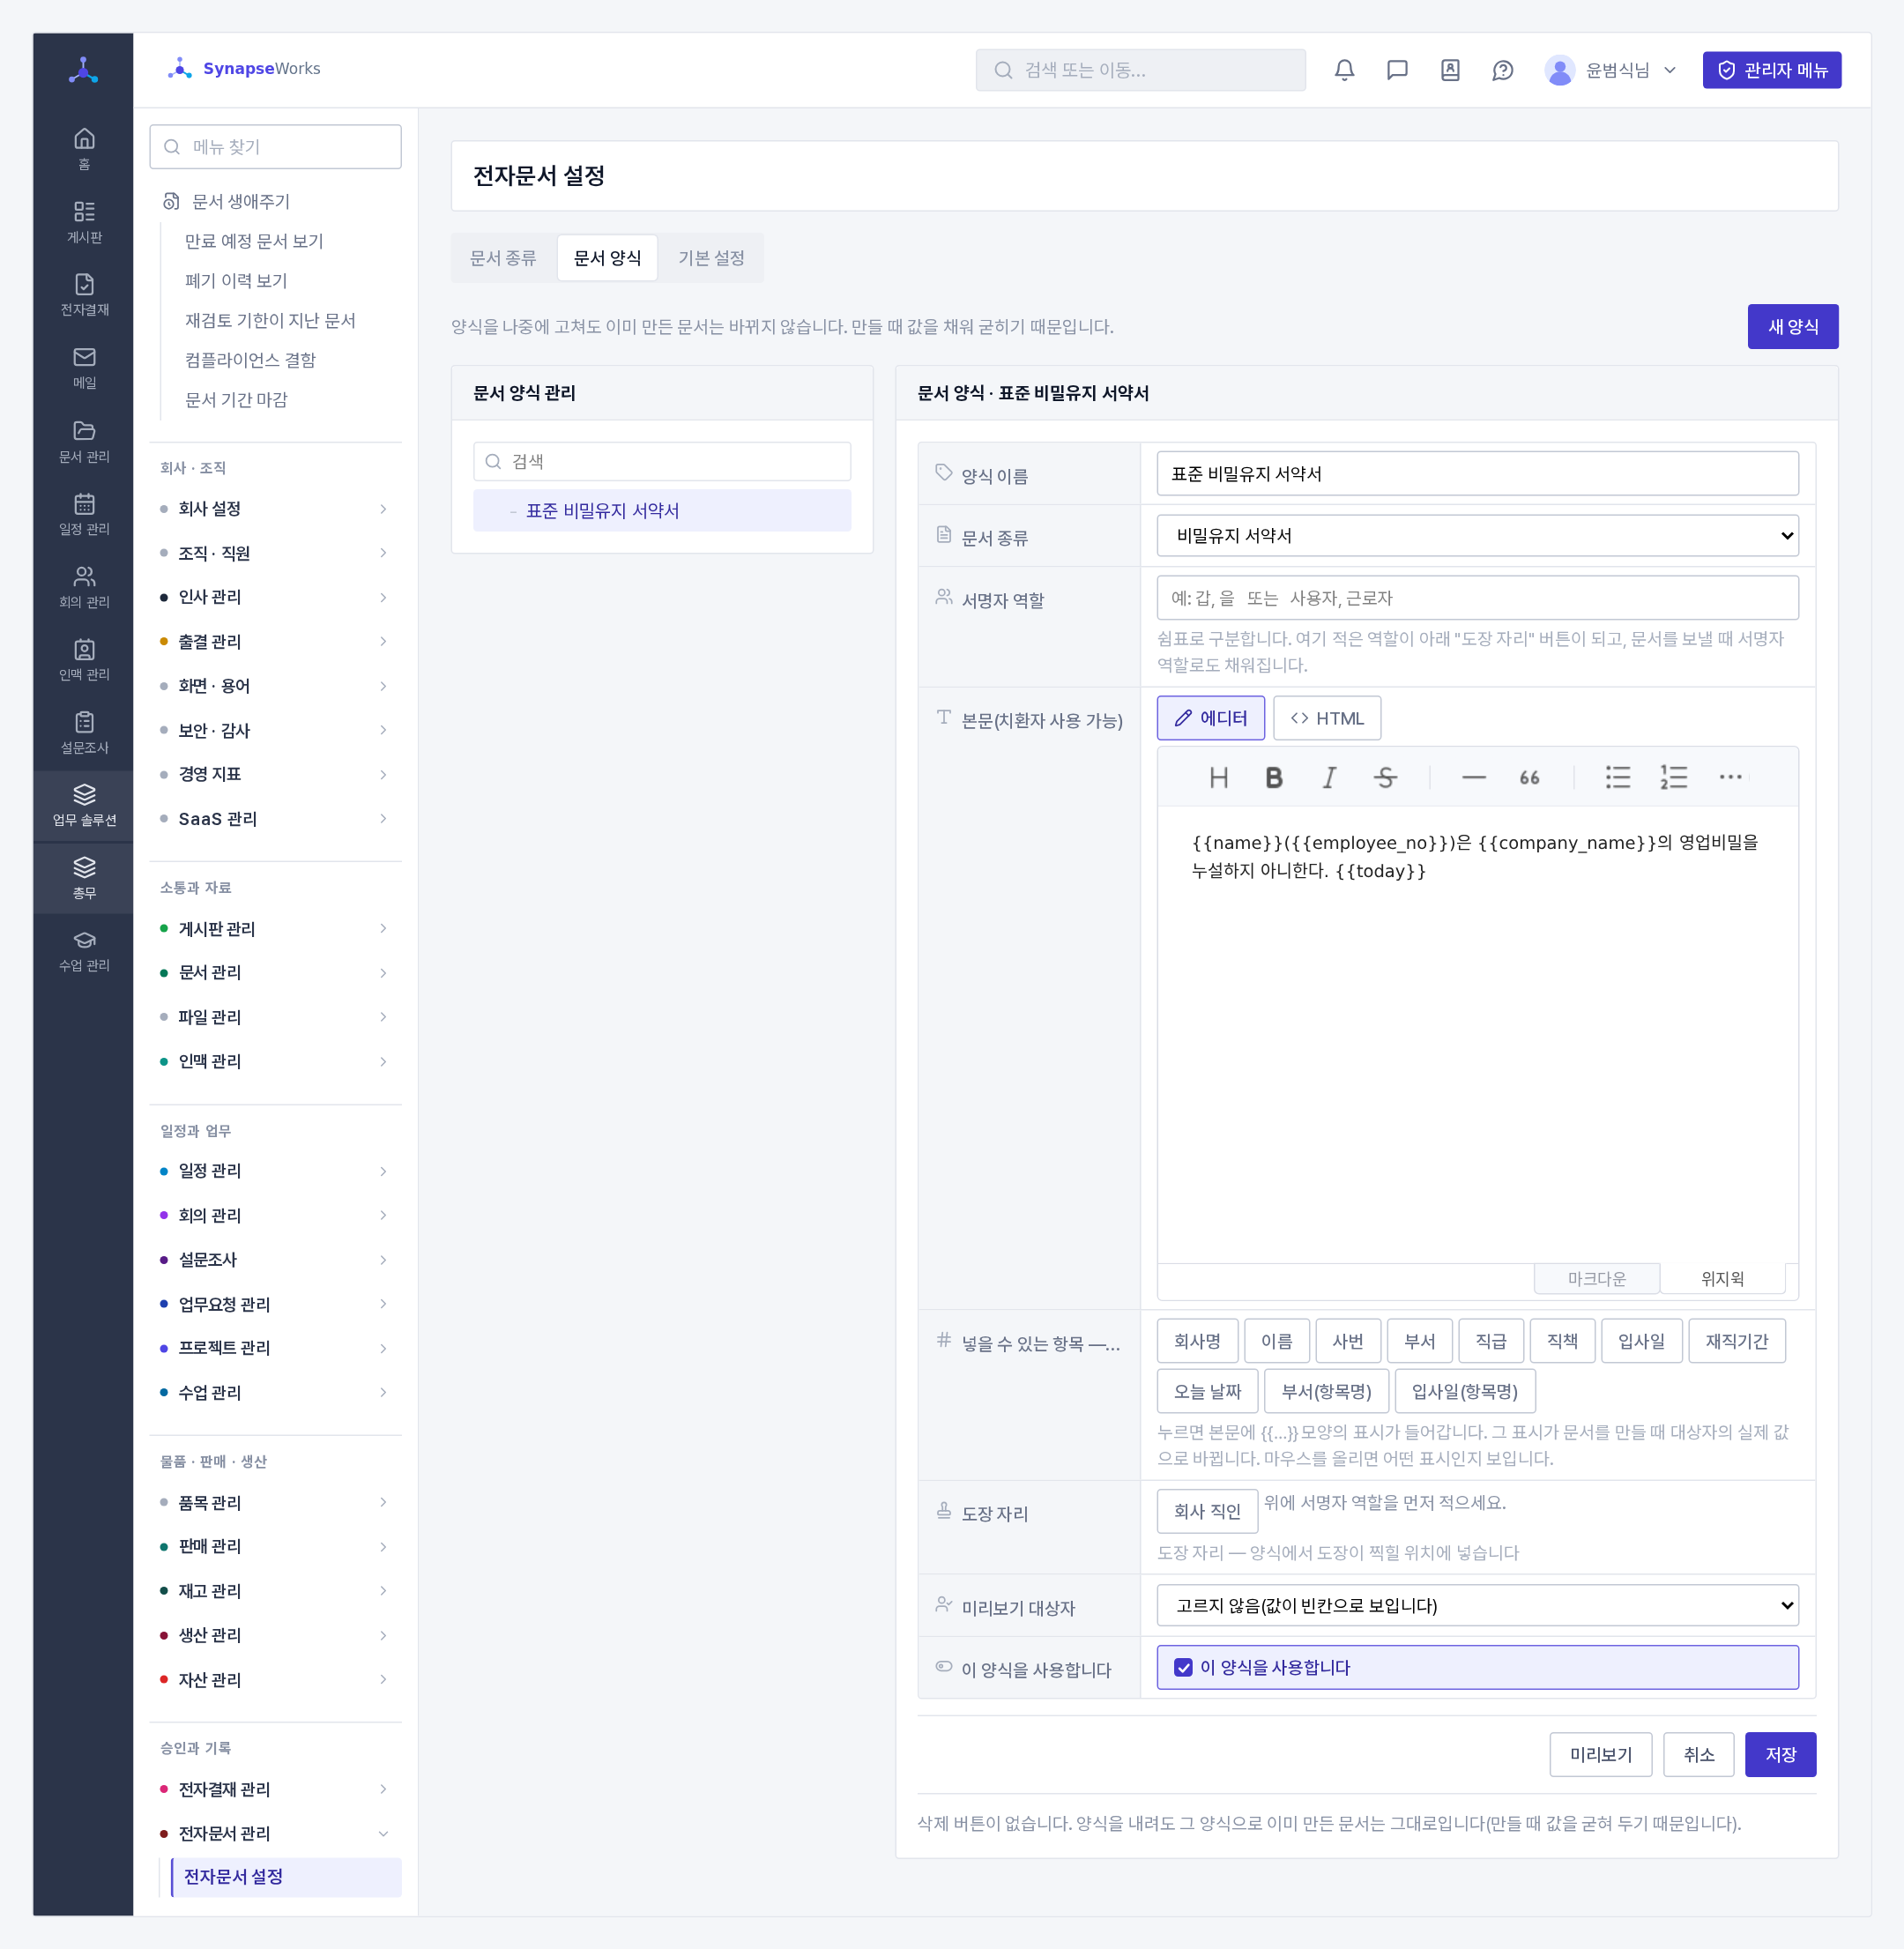This screenshot has height=1949, width=1904.
Task: Apply italic formatting in editor toolbar
Action: point(1329,777)
